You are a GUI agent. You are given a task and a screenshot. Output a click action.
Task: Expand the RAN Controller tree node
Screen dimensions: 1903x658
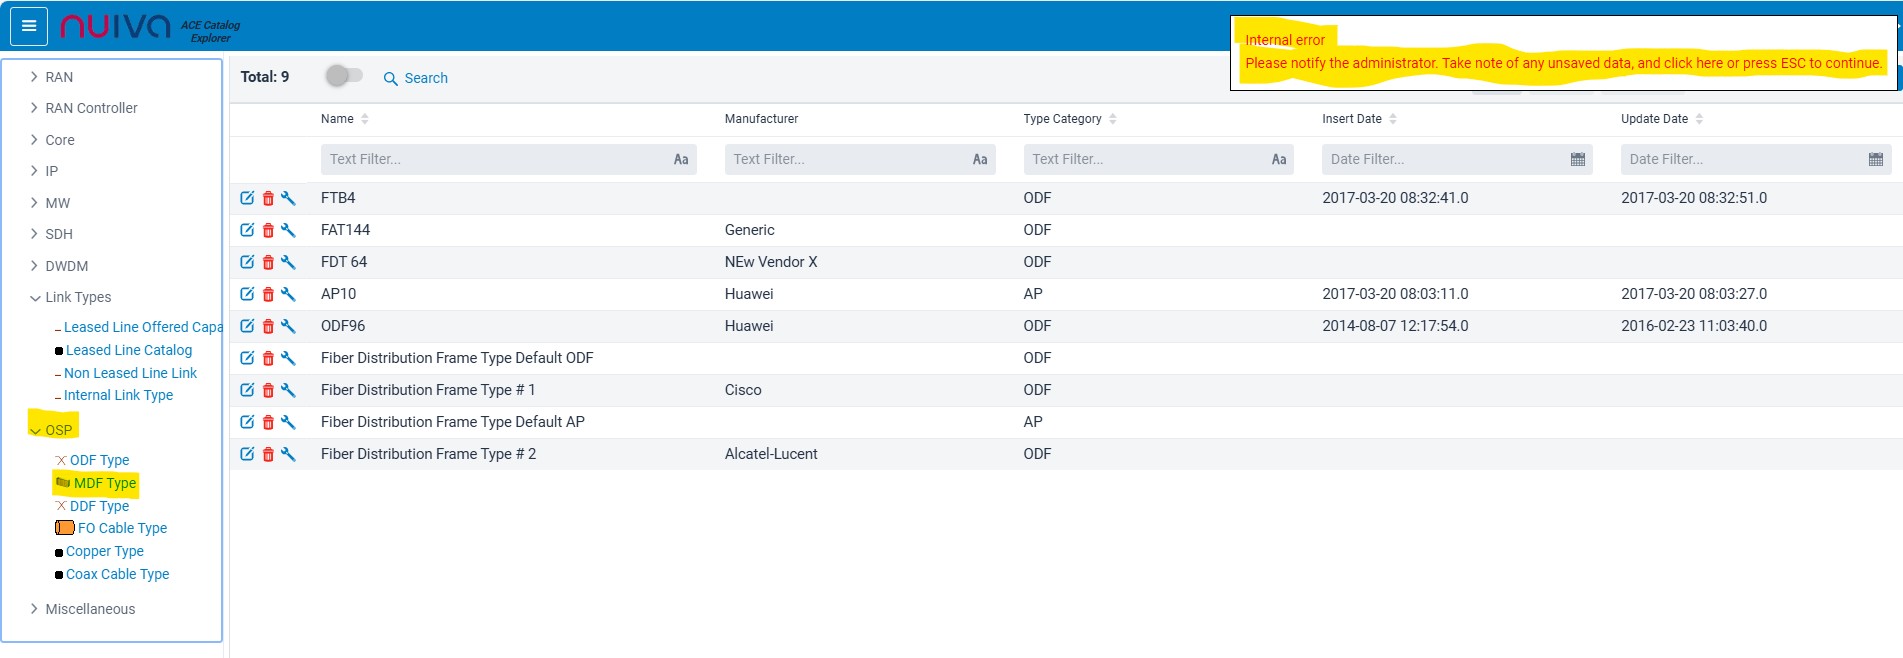(x=35, y=108)
